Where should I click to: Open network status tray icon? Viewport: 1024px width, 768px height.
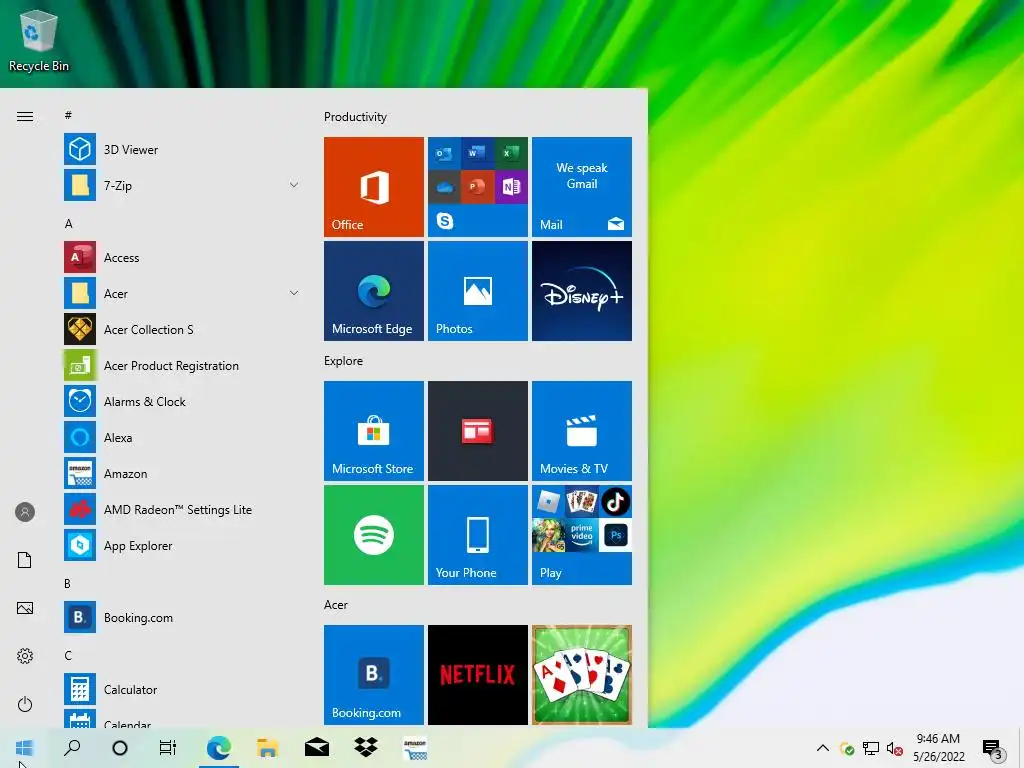(871, 748)
